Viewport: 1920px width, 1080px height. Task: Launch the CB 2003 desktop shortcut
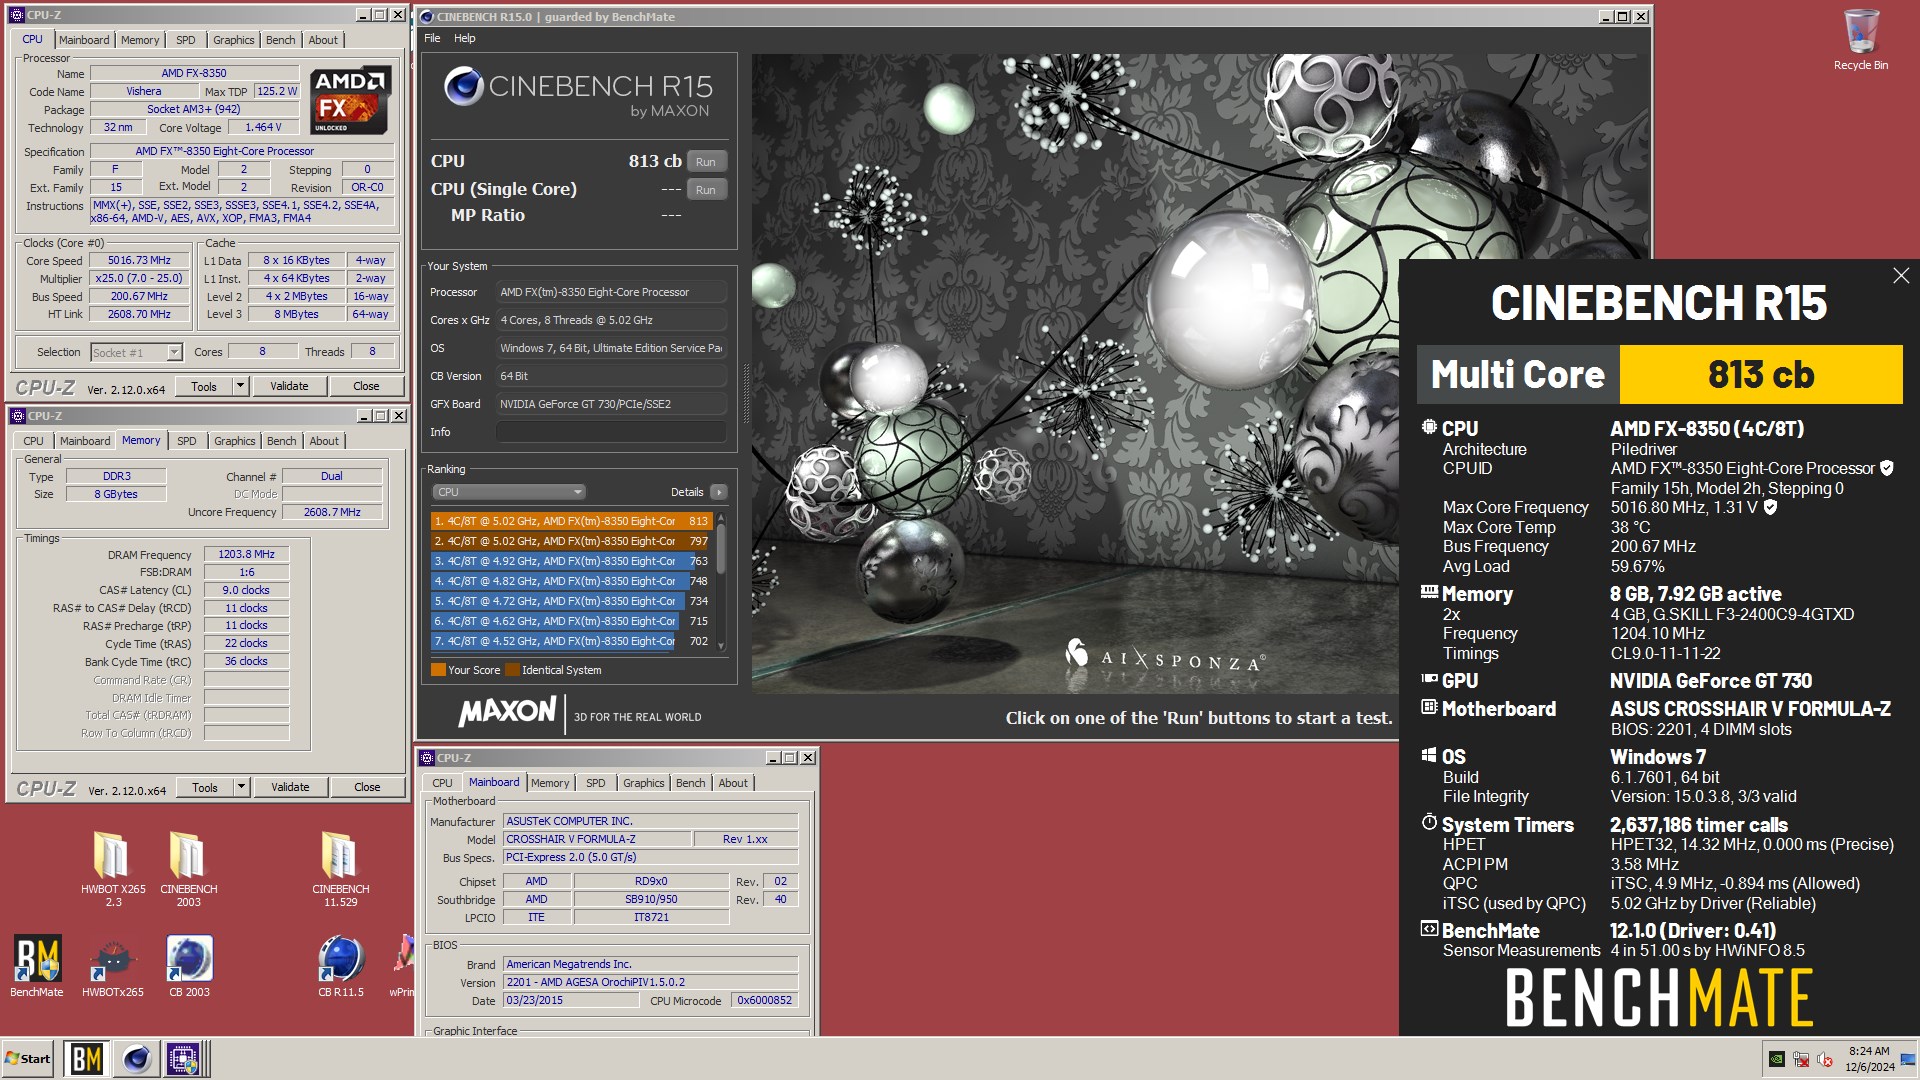tap(189, 966)
